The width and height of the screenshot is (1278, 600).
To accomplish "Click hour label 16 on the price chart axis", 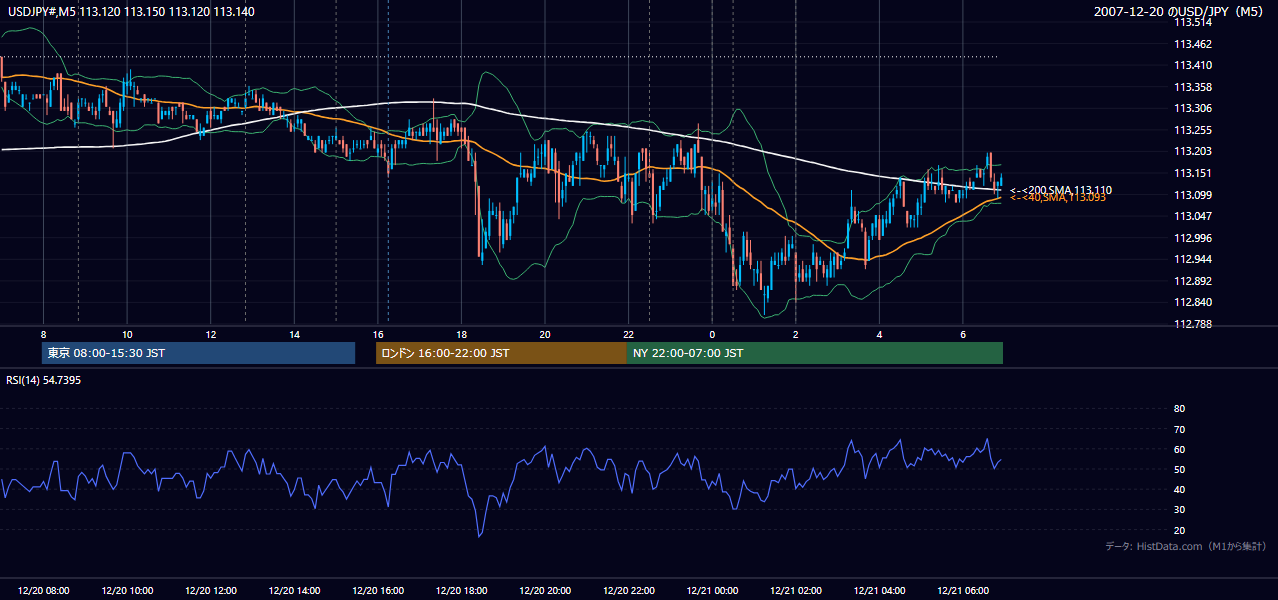I will coord(378,334).
